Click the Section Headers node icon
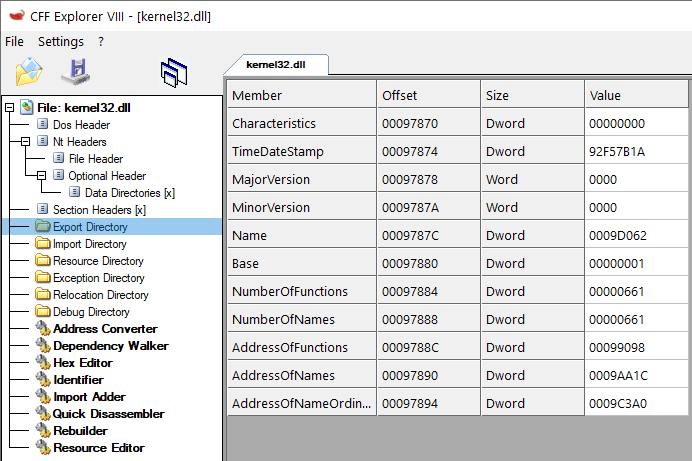 (42, 209)
